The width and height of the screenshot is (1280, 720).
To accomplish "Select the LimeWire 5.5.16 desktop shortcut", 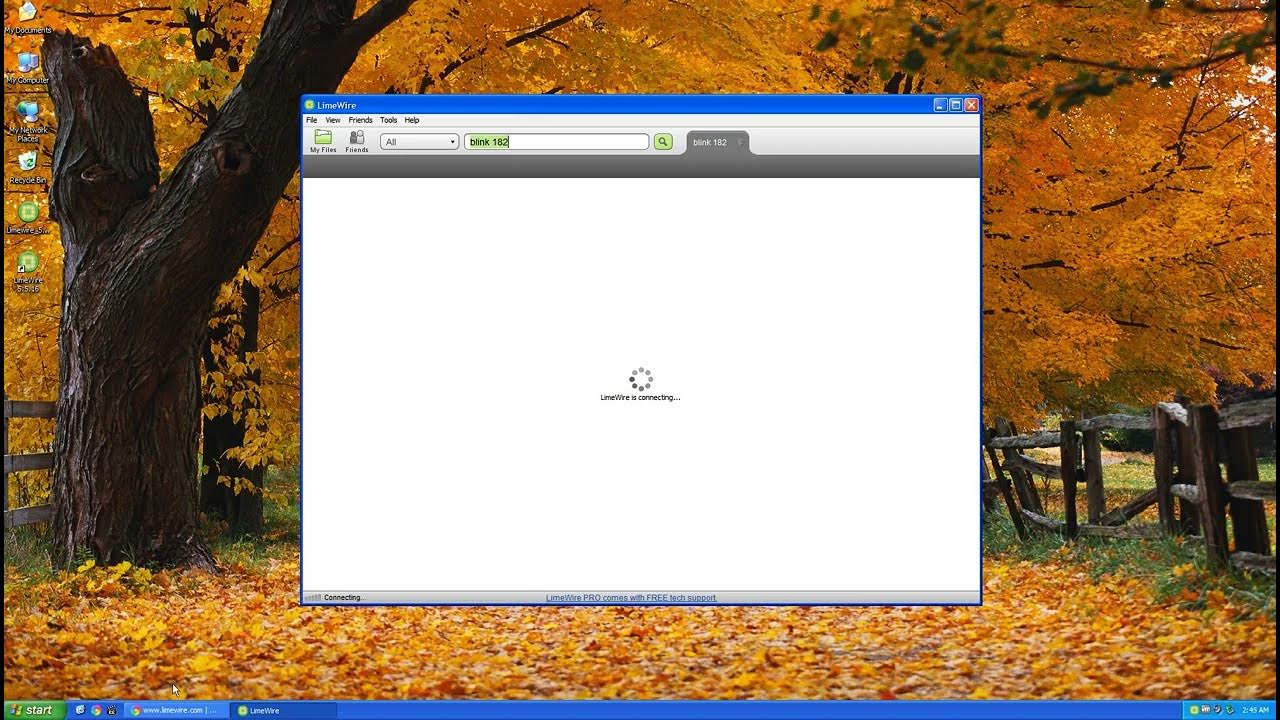I will point(28,272).
